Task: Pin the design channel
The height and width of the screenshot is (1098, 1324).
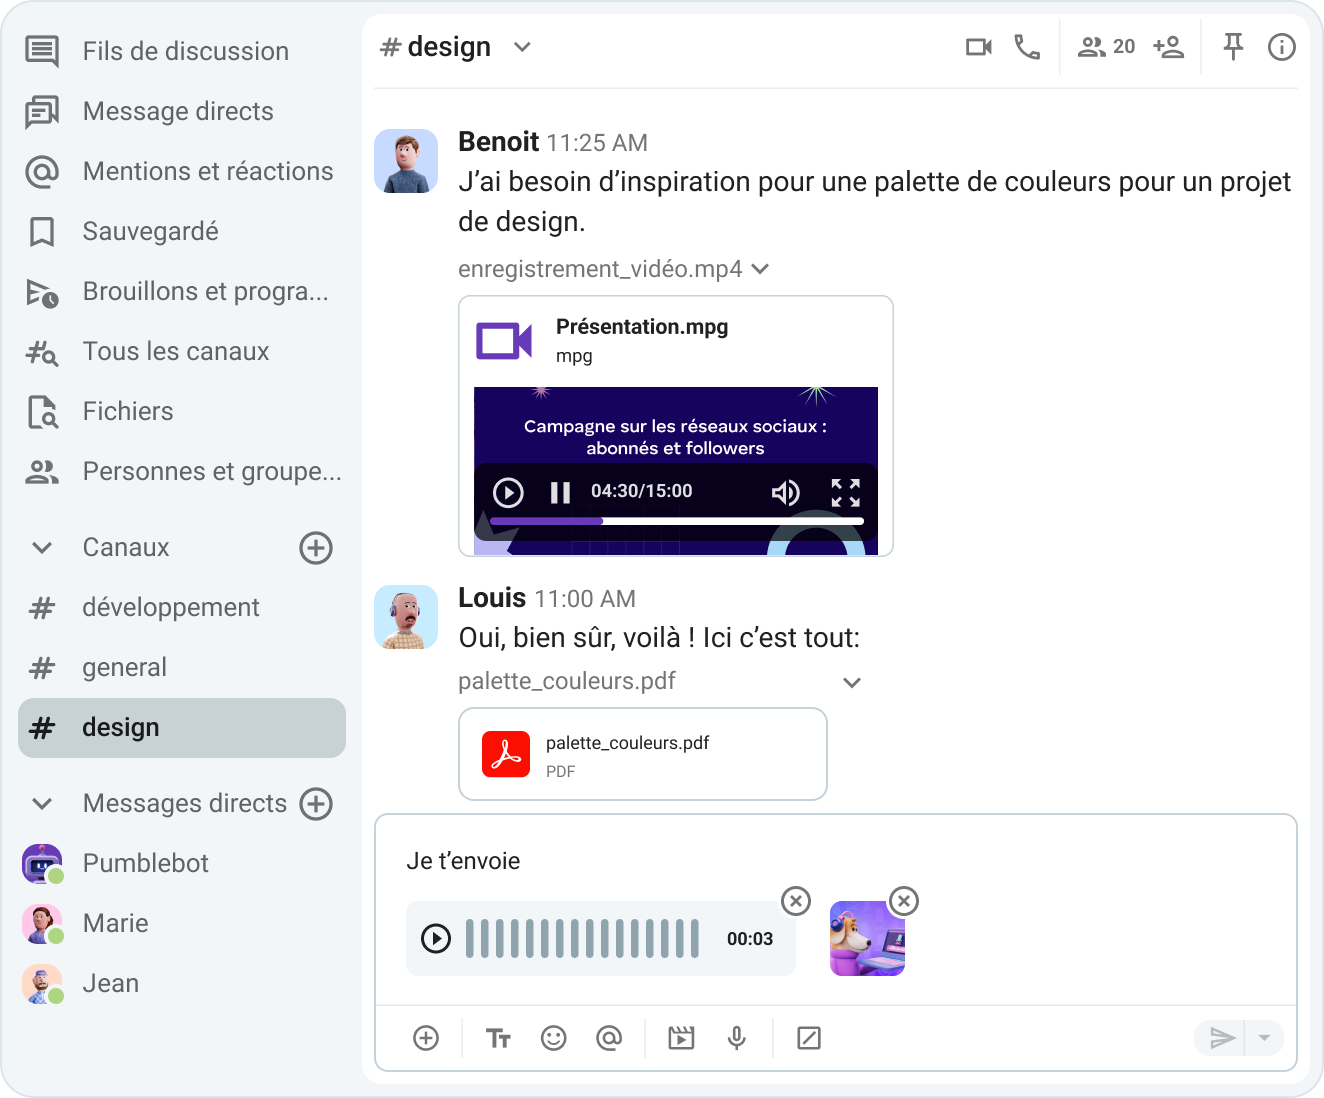Action: tap(1233, 46)
